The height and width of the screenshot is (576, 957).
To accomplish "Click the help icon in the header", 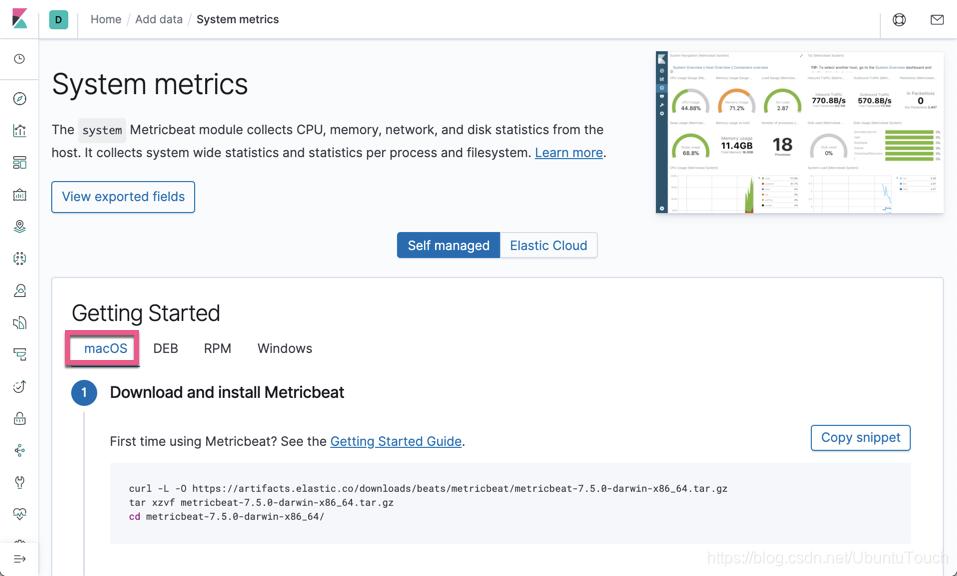I will [x=899, y=20].
